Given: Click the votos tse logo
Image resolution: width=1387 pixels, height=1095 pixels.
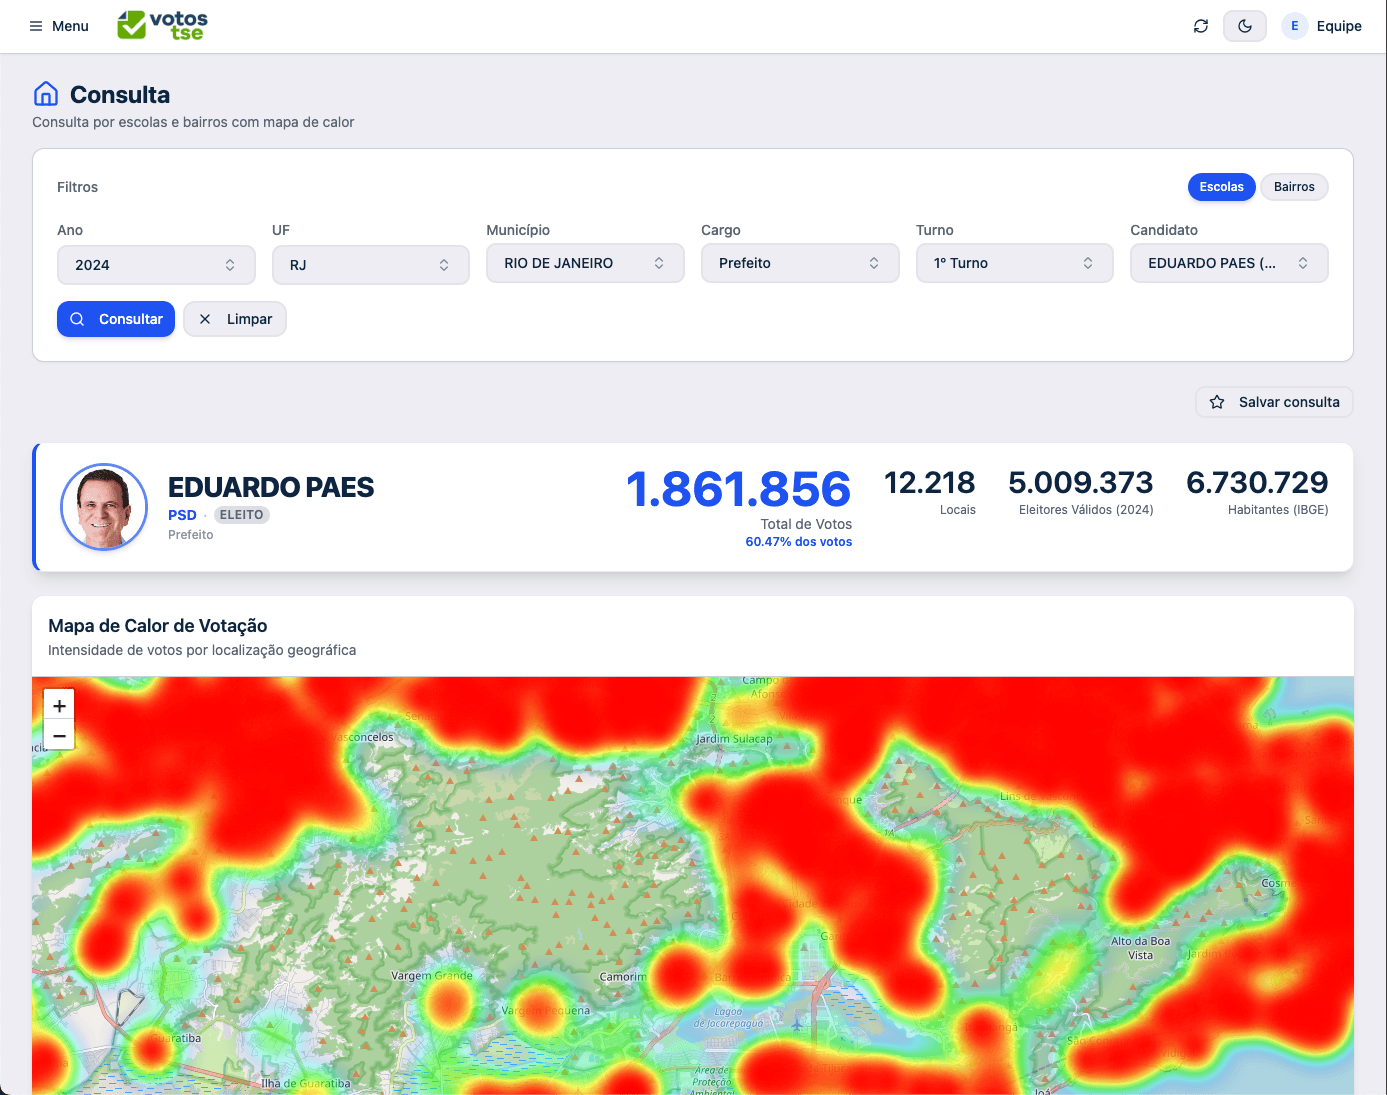Looking at the screenshot, I should click(x=161, y=26).
